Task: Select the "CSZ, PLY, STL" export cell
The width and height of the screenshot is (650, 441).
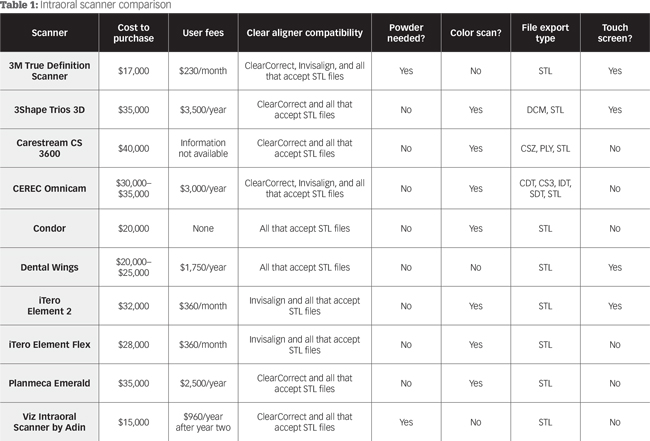Action: tap(544, 148)
